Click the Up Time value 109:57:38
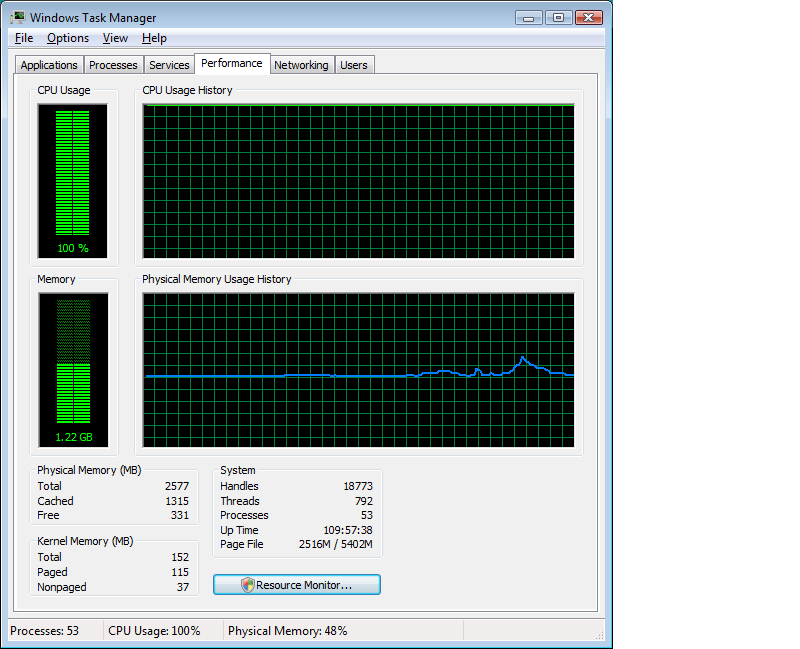Image resolution: width=800 pixels, height=649 pixels. click(x=348, y=530)
